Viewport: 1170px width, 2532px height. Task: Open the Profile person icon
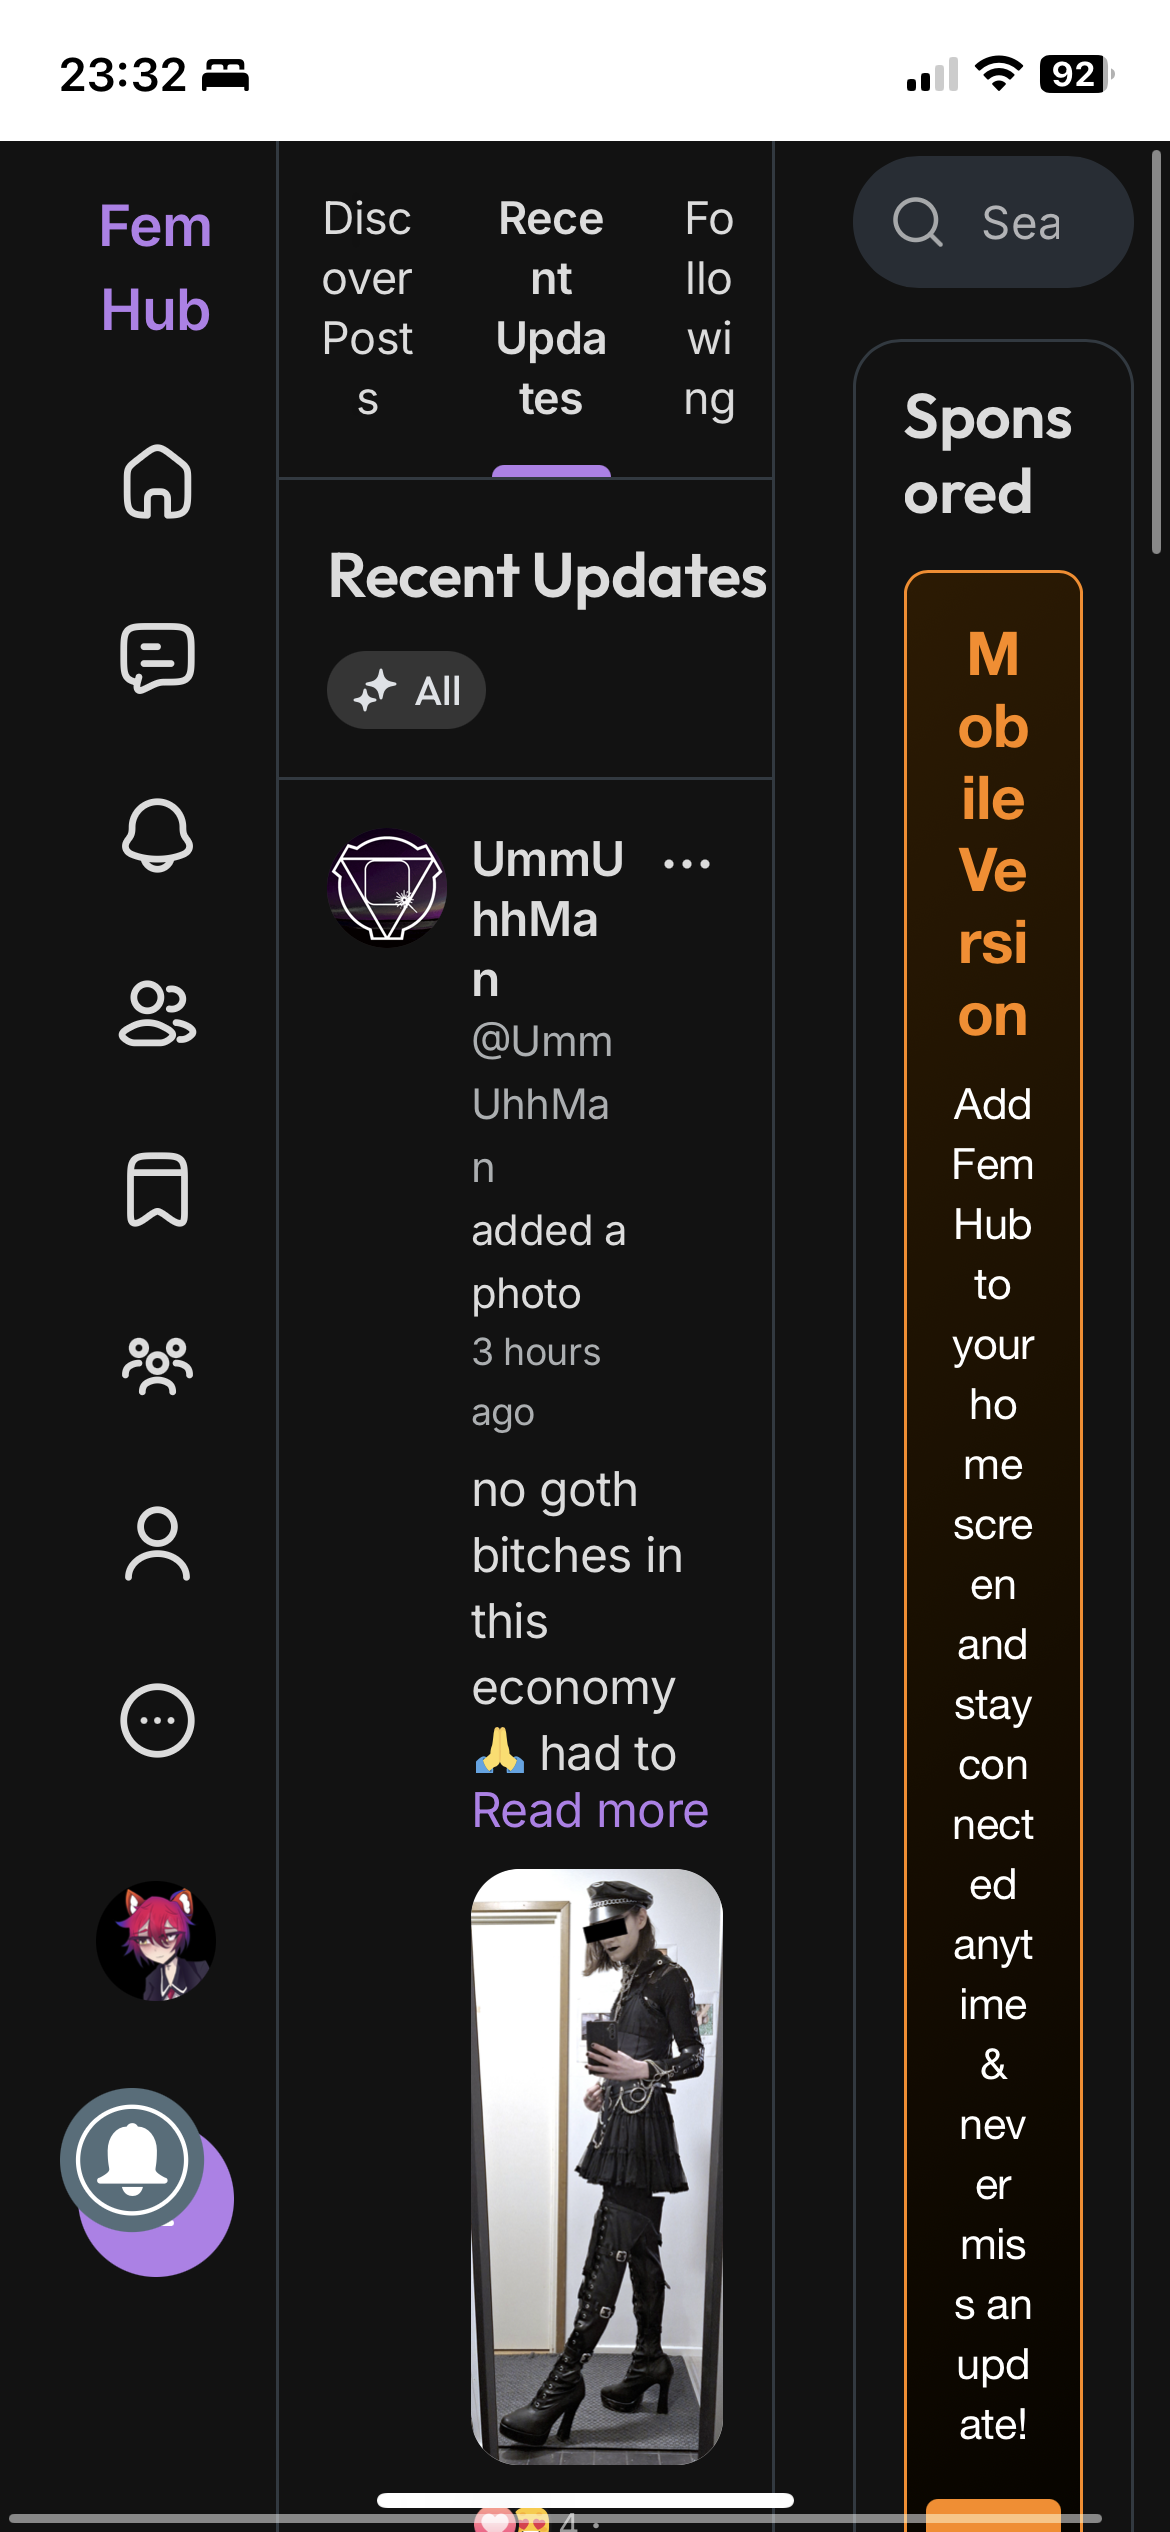click(157, 1543)
